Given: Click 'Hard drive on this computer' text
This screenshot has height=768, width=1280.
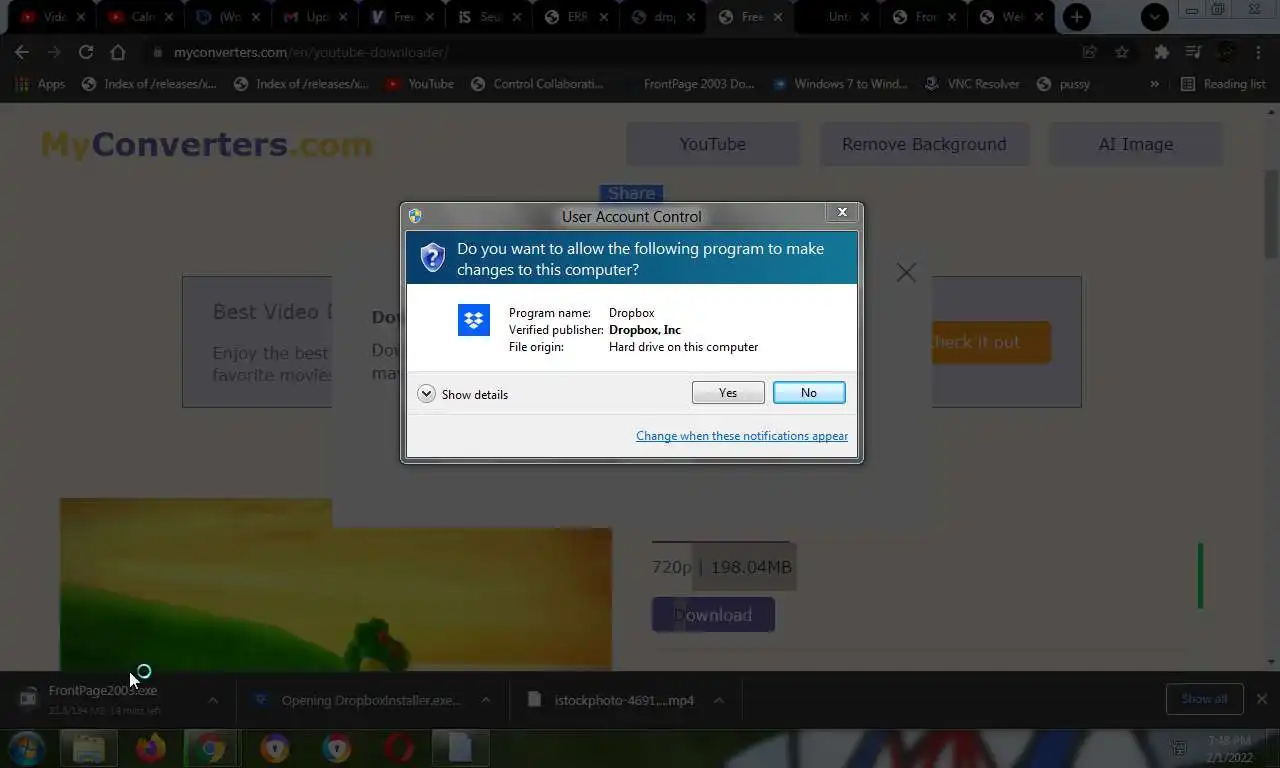Looking at the screenshot, I should [x=683, y=347].
